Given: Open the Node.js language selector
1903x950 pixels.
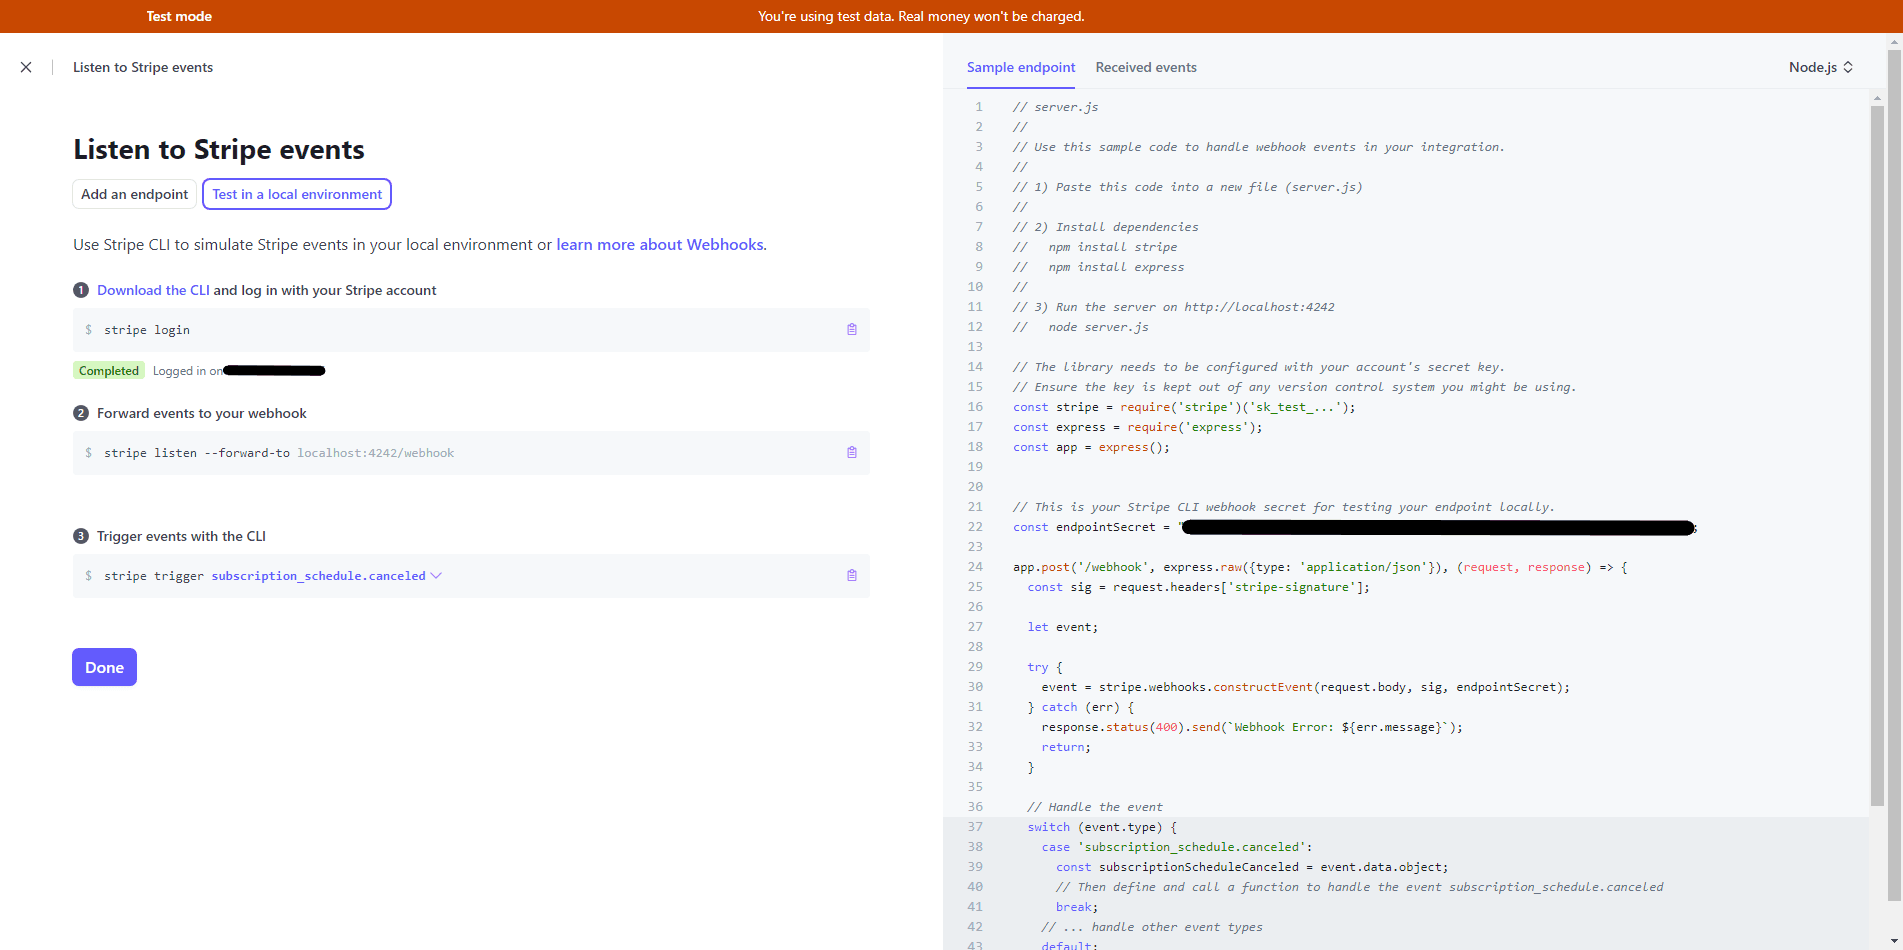Looking at the screenshot, I should click(1820, 67).
